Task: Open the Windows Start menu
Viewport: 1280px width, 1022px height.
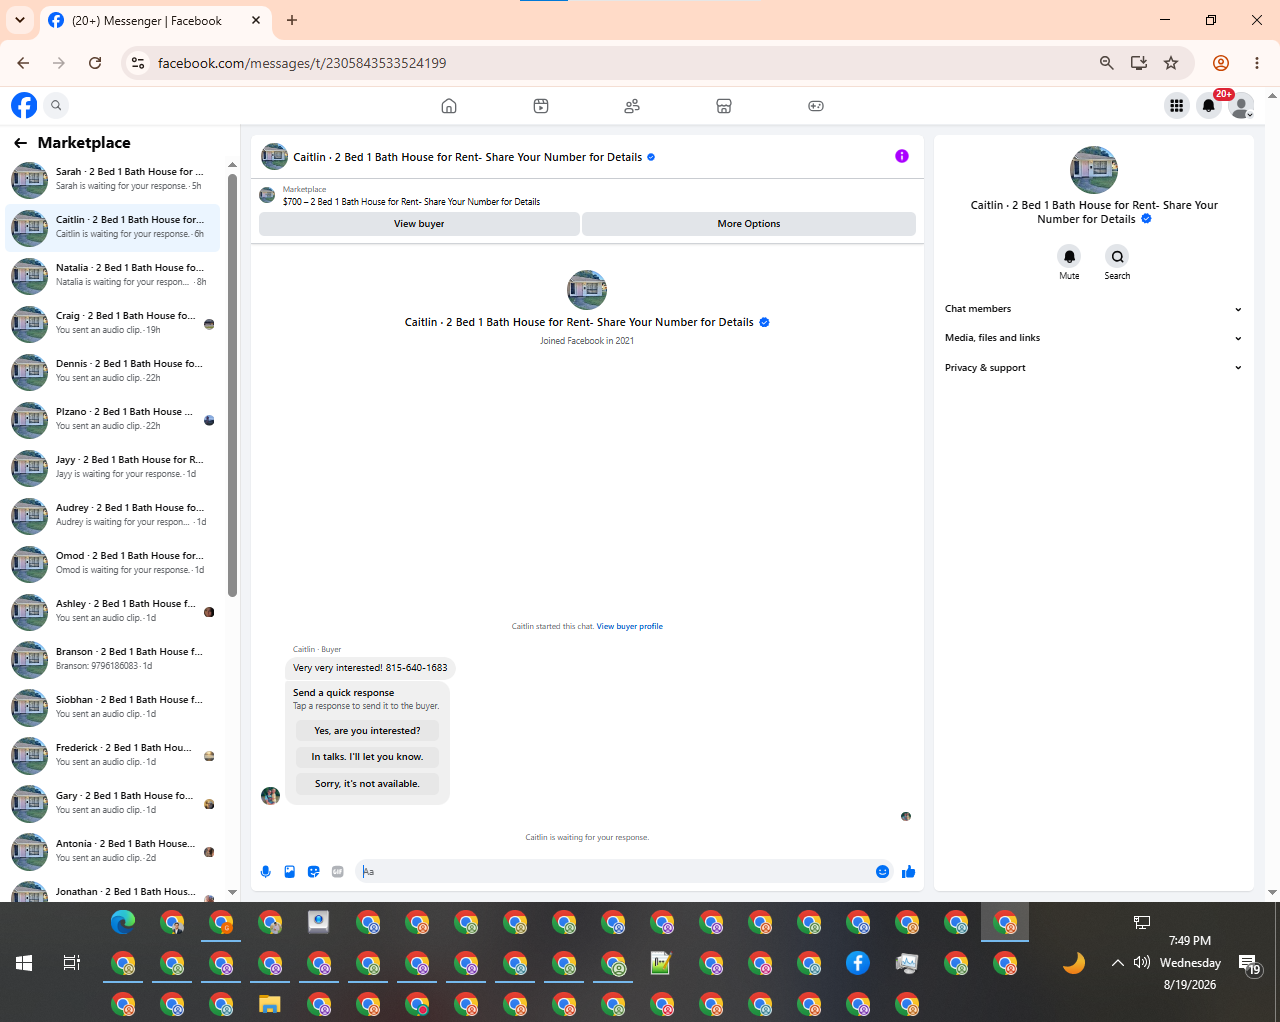Action: (24, 963)
